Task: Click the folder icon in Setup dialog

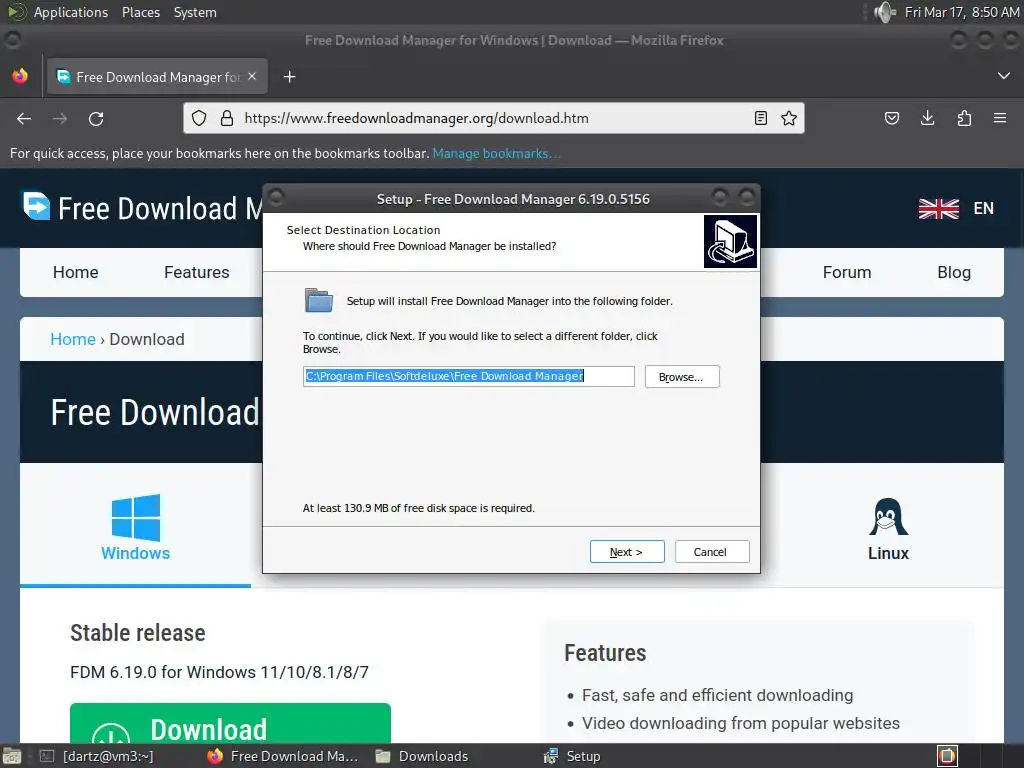Action: pos(319,300)
